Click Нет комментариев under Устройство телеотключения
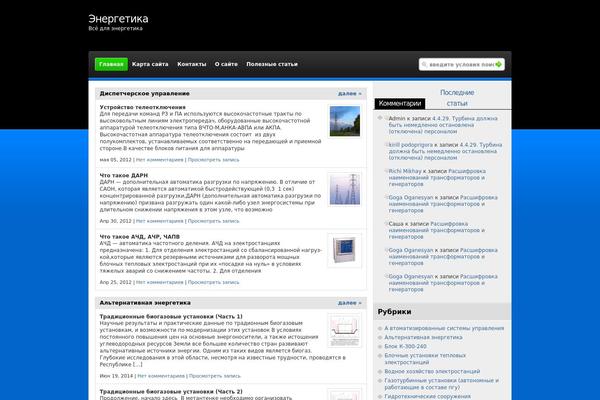This screenshot has width=600, height=400. 160,160
